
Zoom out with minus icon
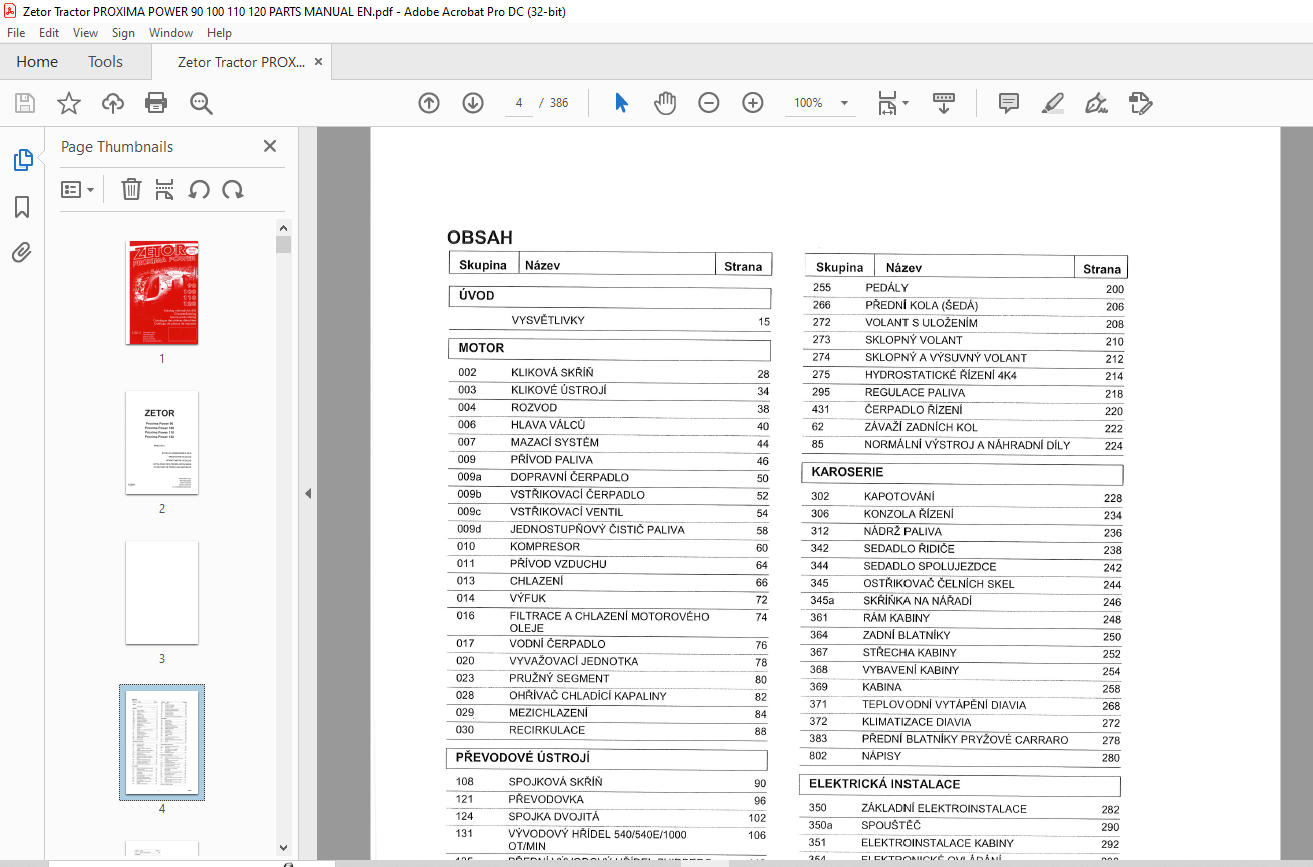point(709,103)
